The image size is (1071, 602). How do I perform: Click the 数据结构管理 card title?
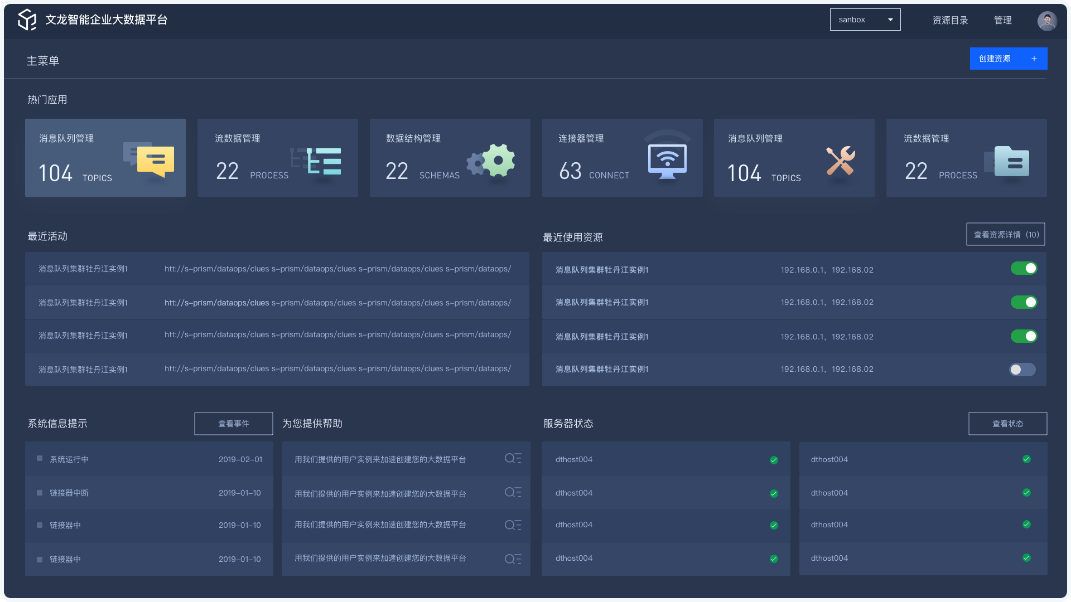pyautogui.click(x=413, y=138)
